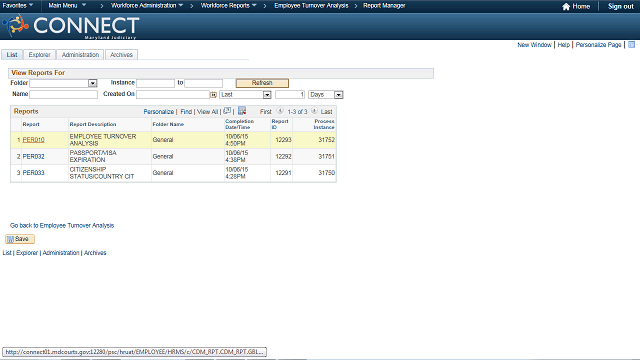The image size is (640, 360).
Task: Select Report Manager breadcrumb
Action: pyautogui.click(x=384, y=5)
